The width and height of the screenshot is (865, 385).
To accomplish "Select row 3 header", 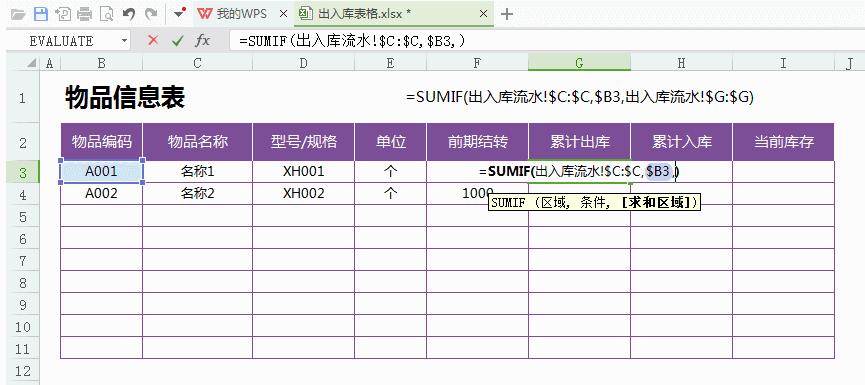I will click(x=23, y=172).
